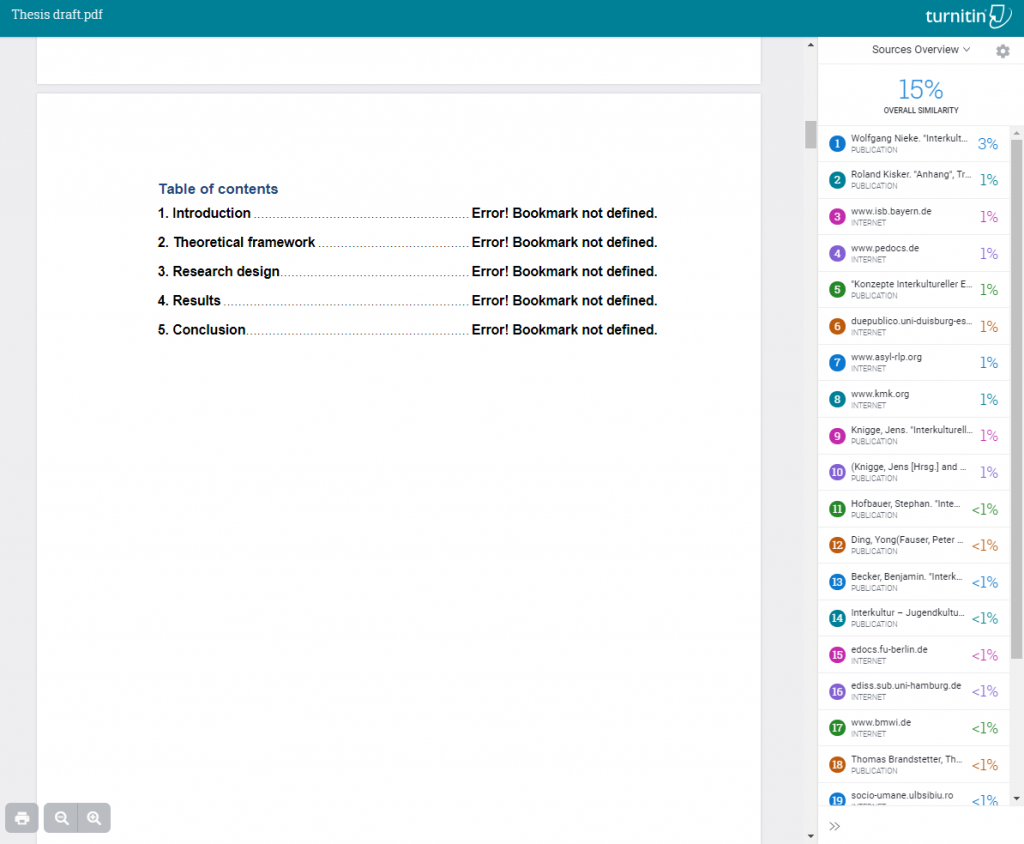Zoom in on the document
Image resolution: width=1024 pixels, height=844 pixels.
click(94, 818)
